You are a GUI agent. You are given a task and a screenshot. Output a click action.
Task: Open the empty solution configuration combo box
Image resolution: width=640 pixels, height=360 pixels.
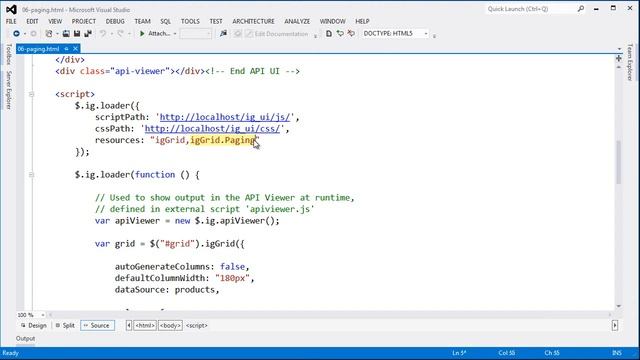(196, 33)
